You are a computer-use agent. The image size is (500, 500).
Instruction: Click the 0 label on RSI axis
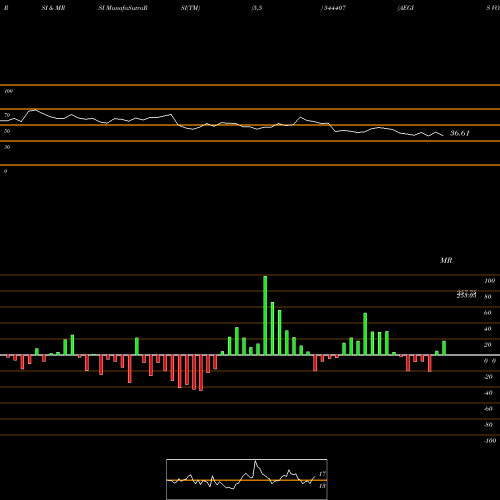click(5, 171)
